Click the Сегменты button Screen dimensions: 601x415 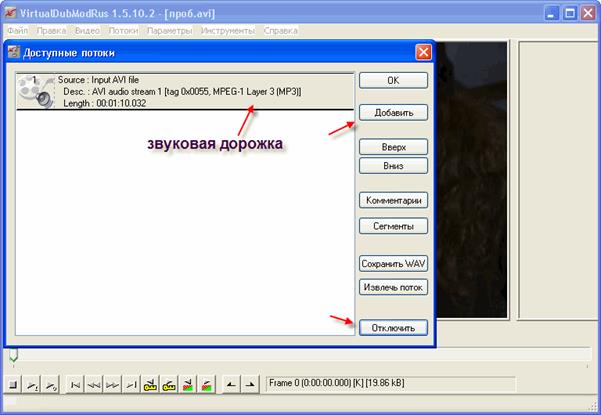click(393, 226)
